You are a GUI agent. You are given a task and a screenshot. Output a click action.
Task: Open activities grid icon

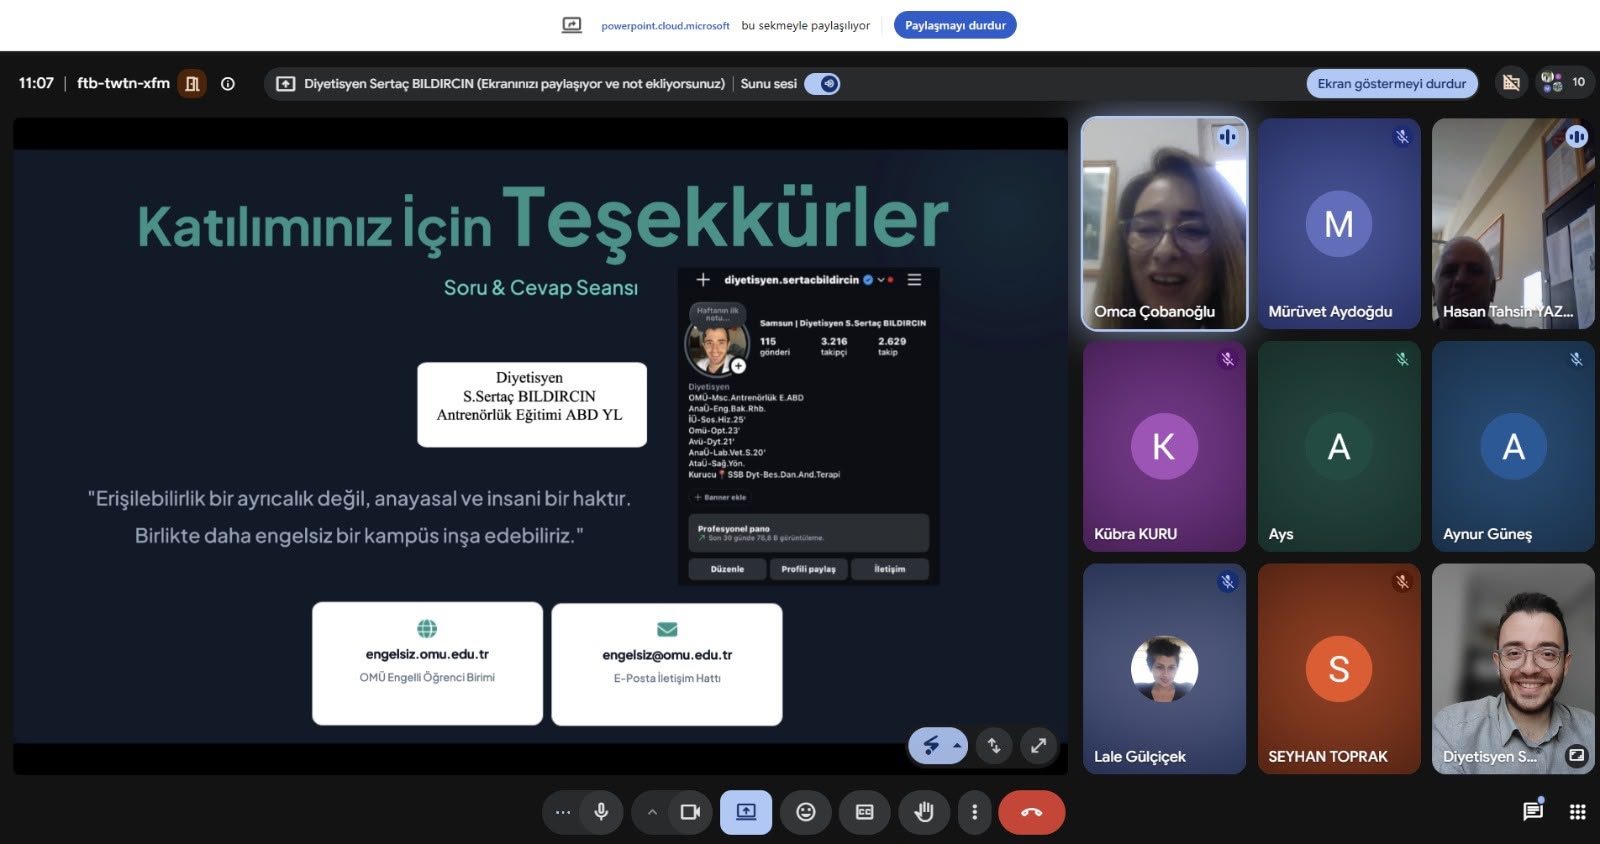point(1578,812)
